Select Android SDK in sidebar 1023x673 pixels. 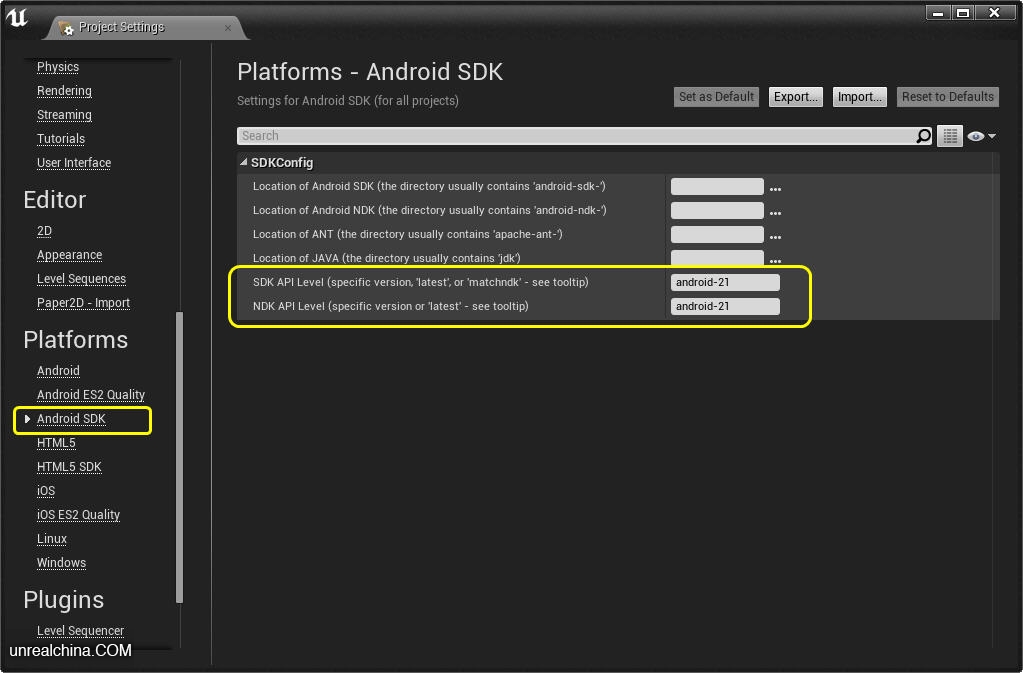click(x=71, y=419)
